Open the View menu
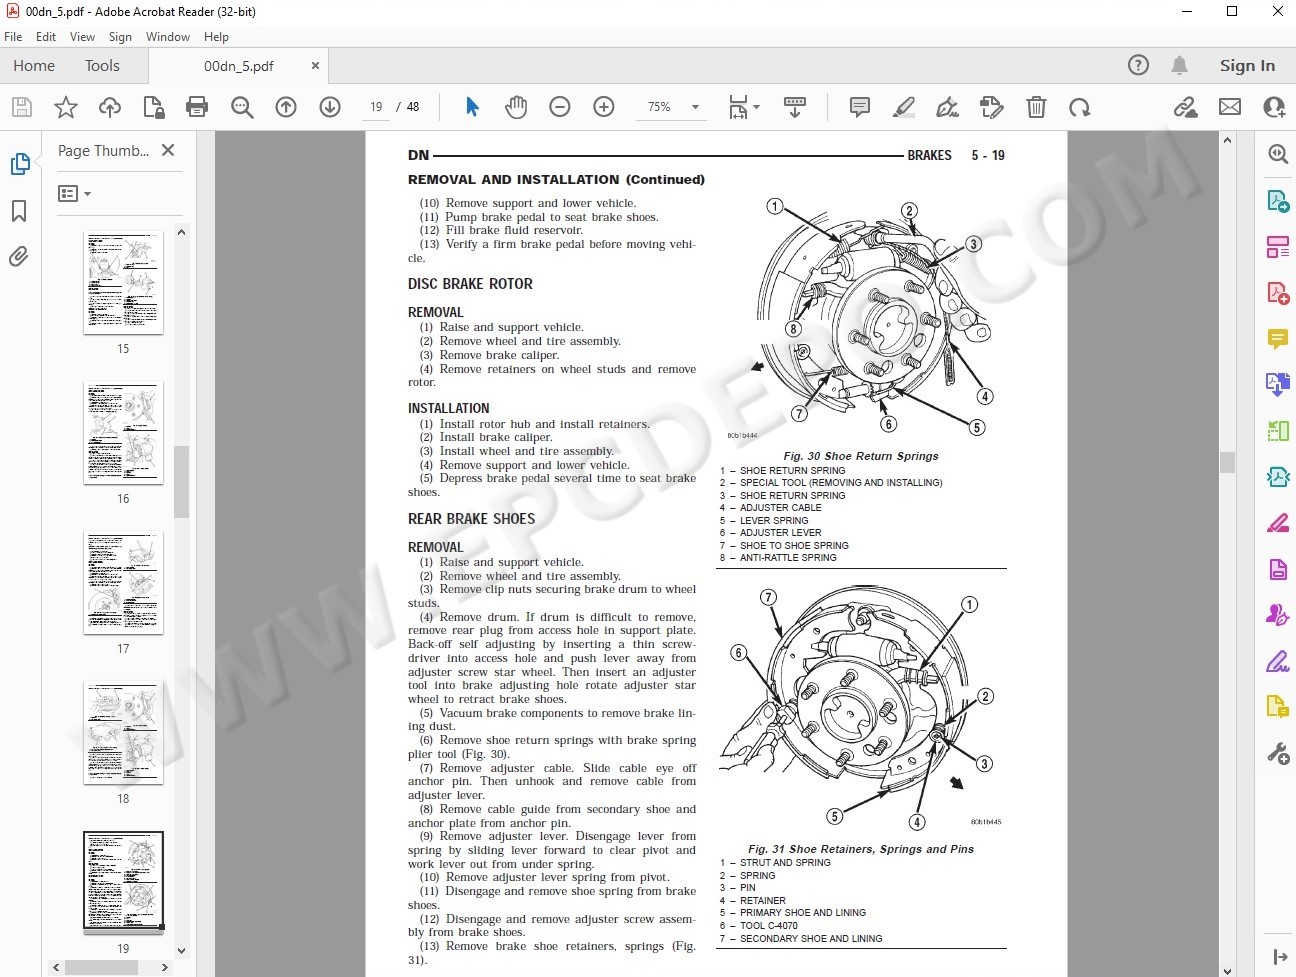Image resolution: width=1296 pixels, height=977 pixels. click(x=82, y=37)
